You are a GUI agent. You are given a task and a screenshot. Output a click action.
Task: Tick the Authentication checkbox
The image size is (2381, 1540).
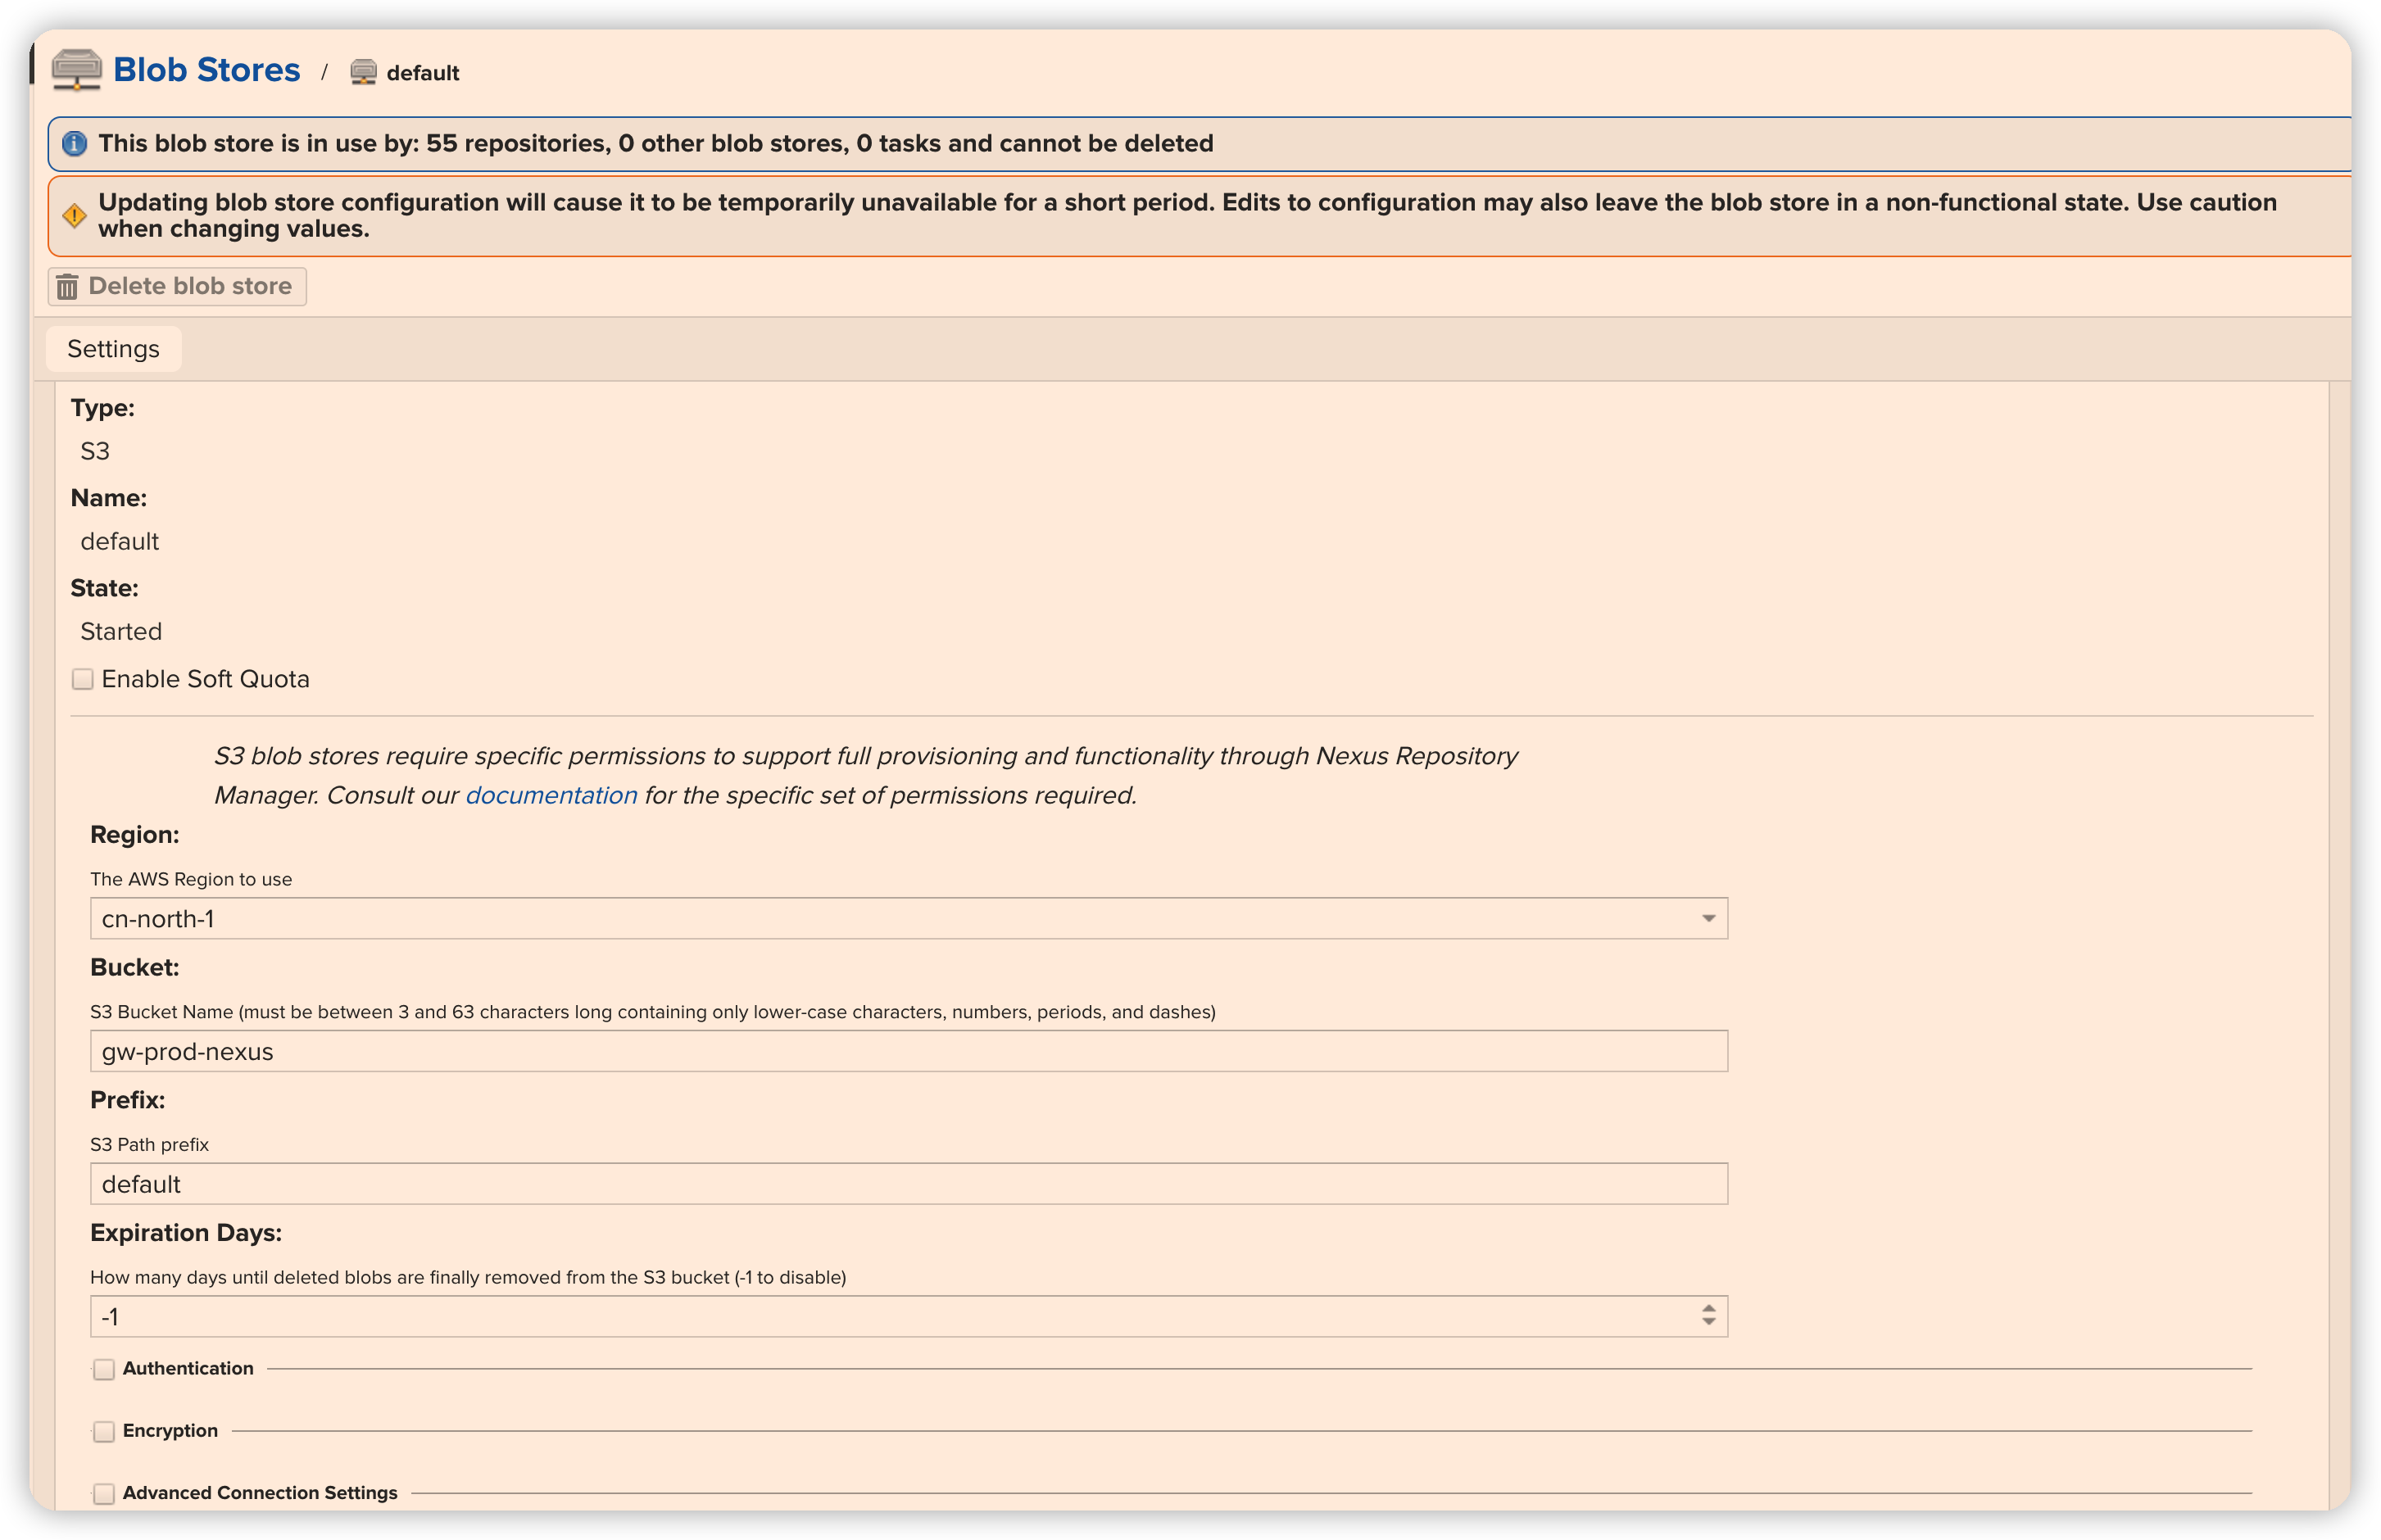[x=104, y=1369]
